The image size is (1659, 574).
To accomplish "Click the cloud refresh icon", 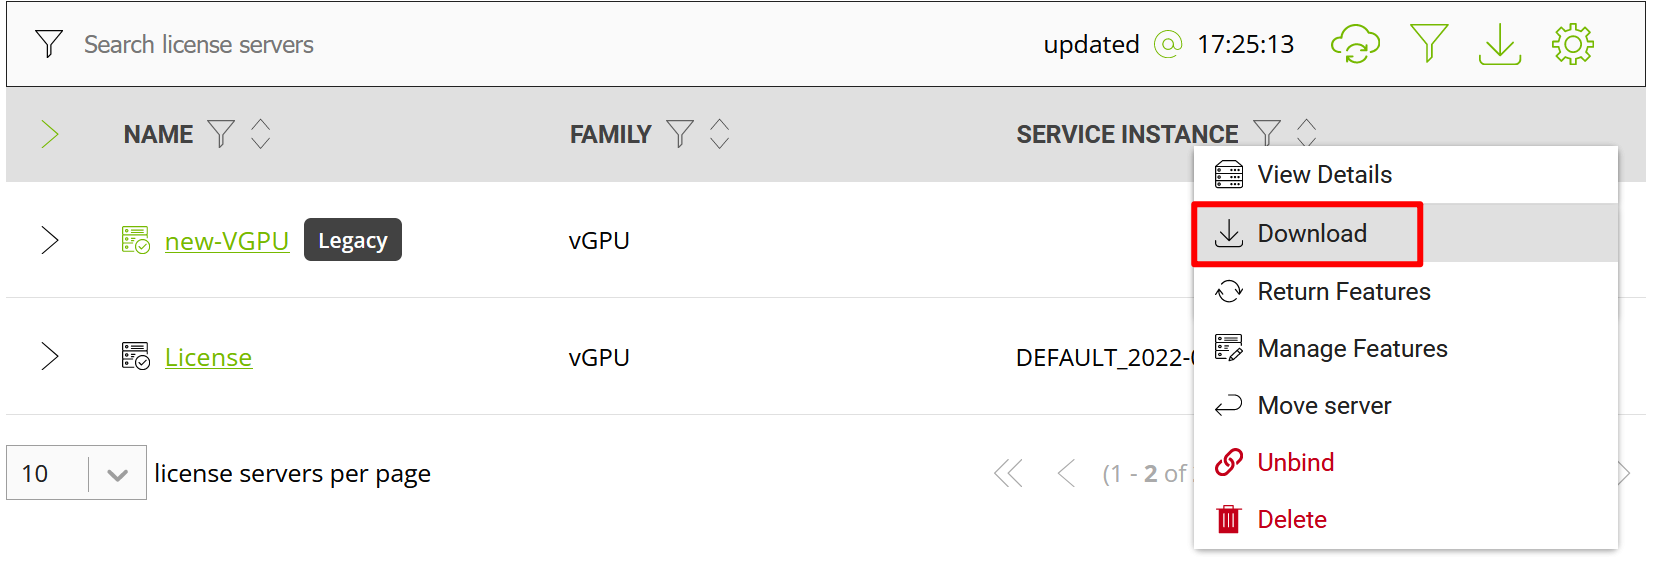I will (x=1355, y=45).
